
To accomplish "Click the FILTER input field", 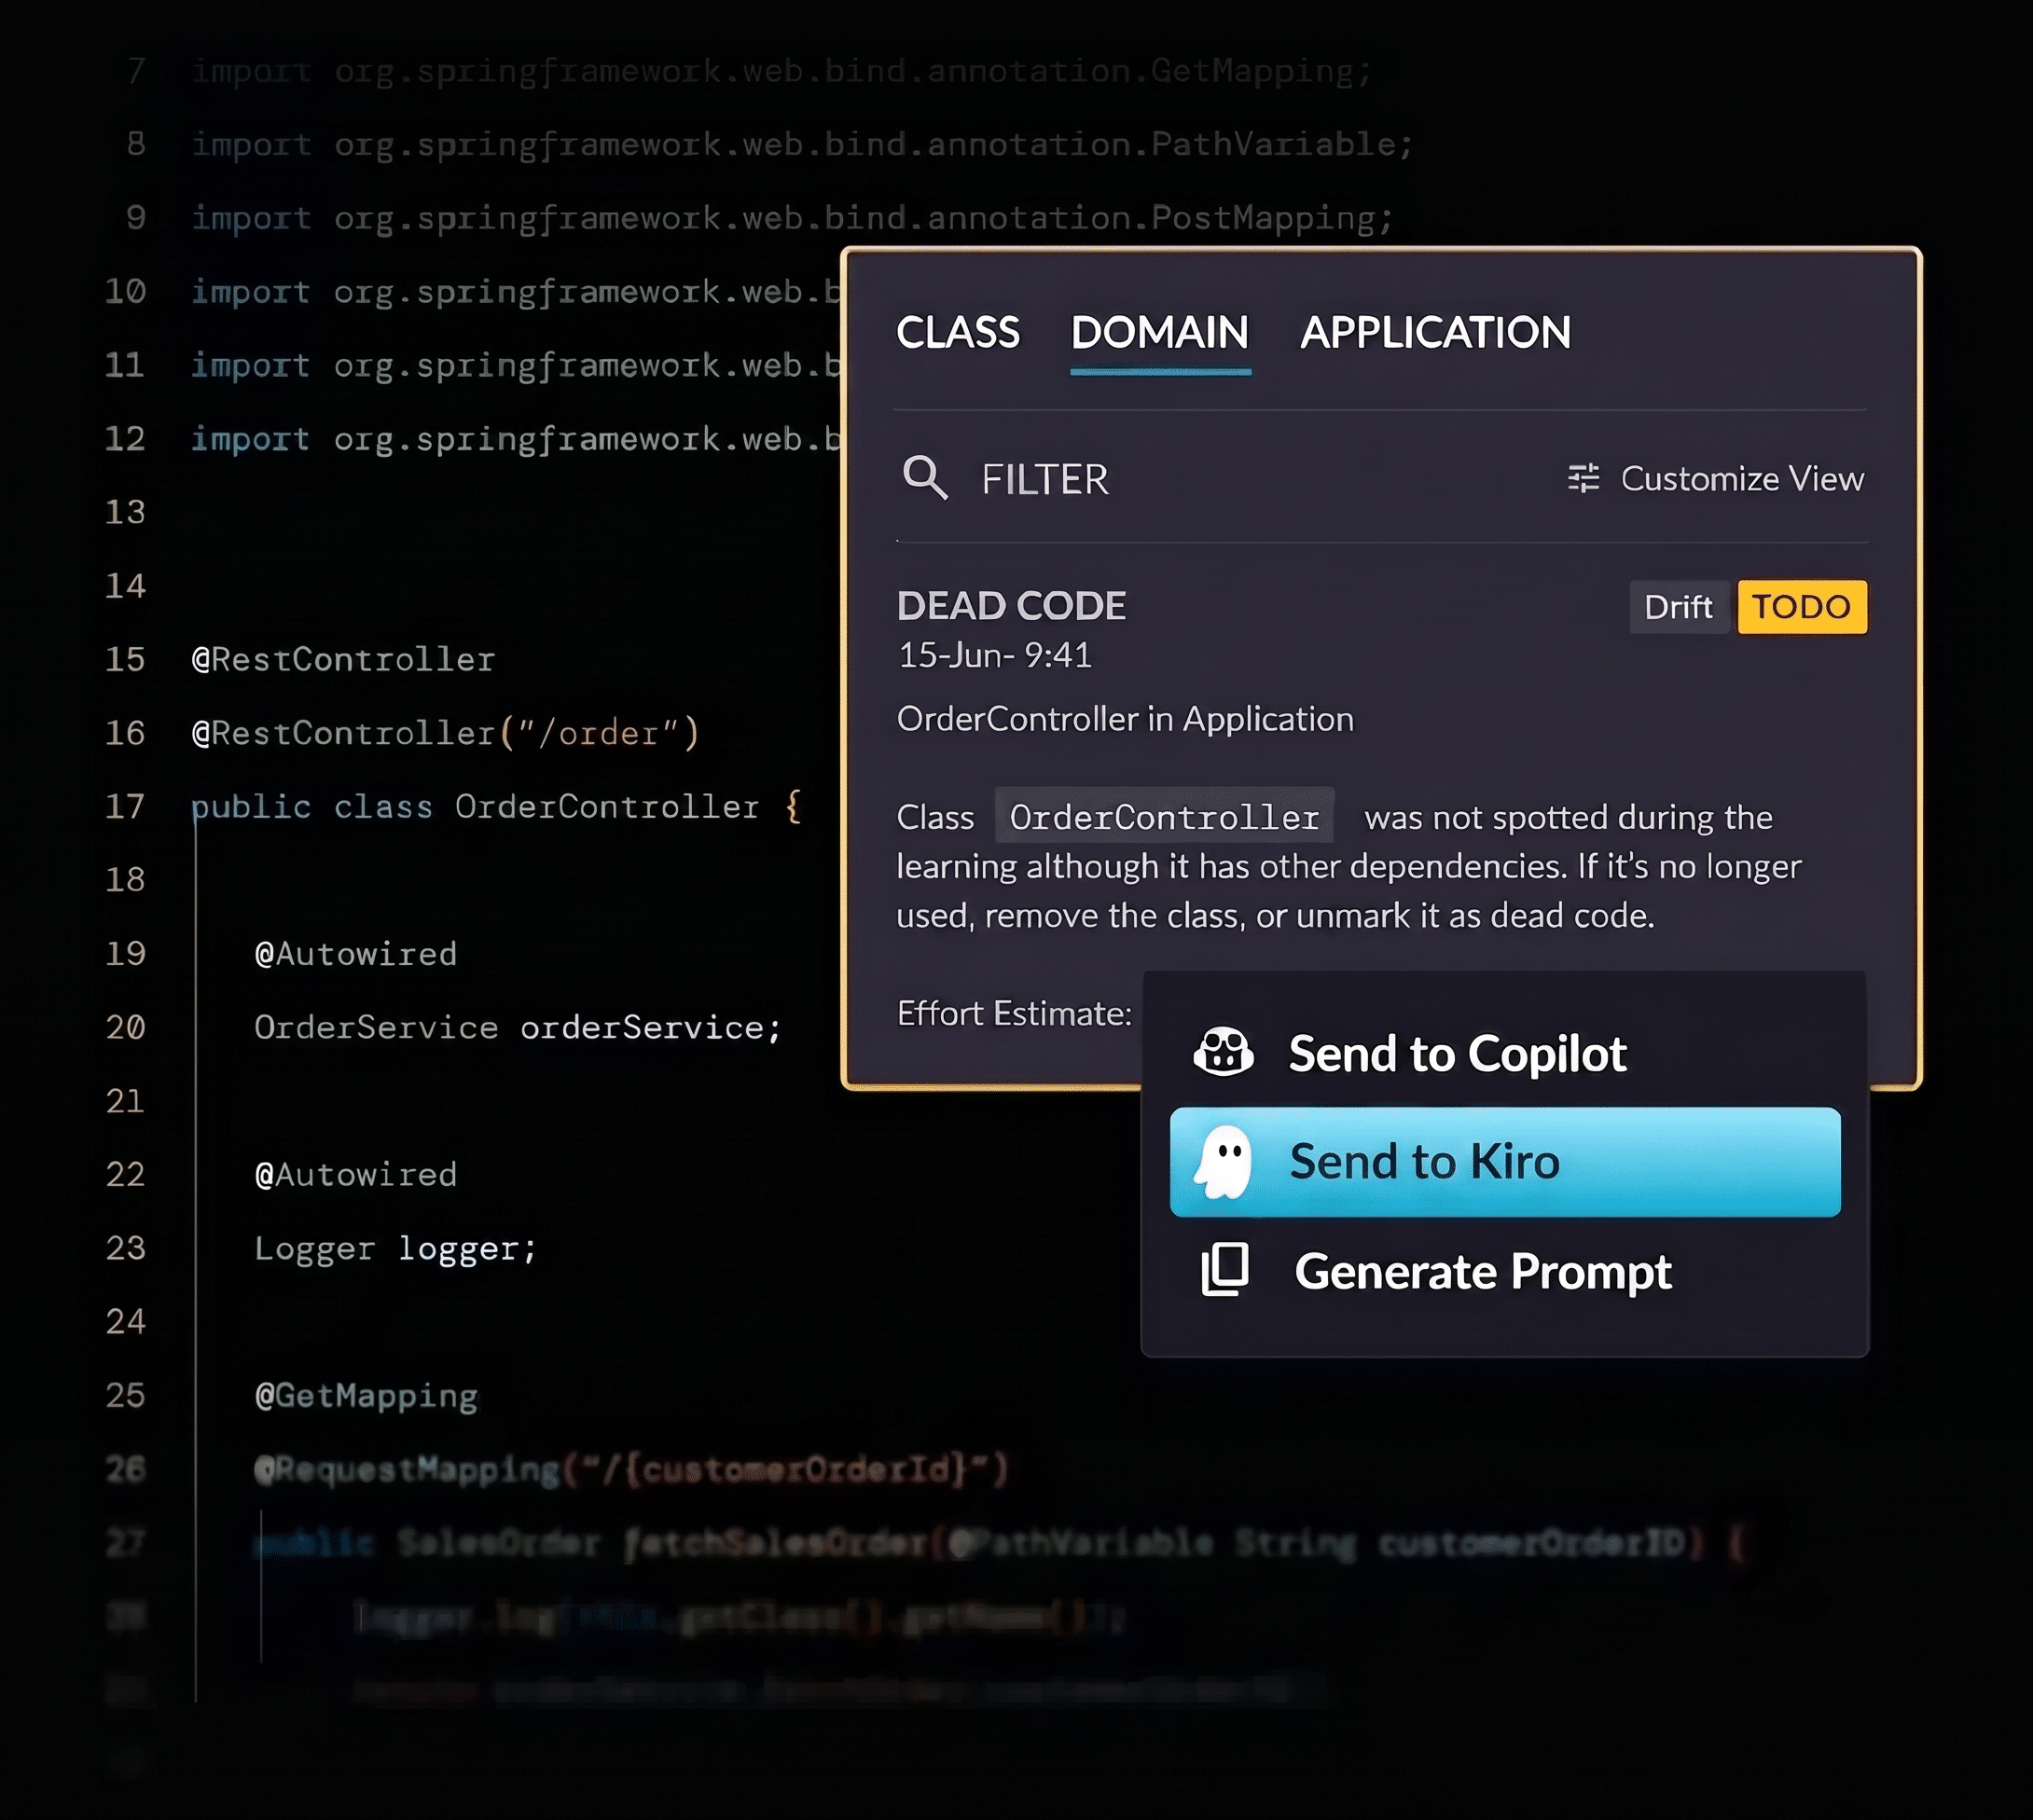I will 1045,479.
